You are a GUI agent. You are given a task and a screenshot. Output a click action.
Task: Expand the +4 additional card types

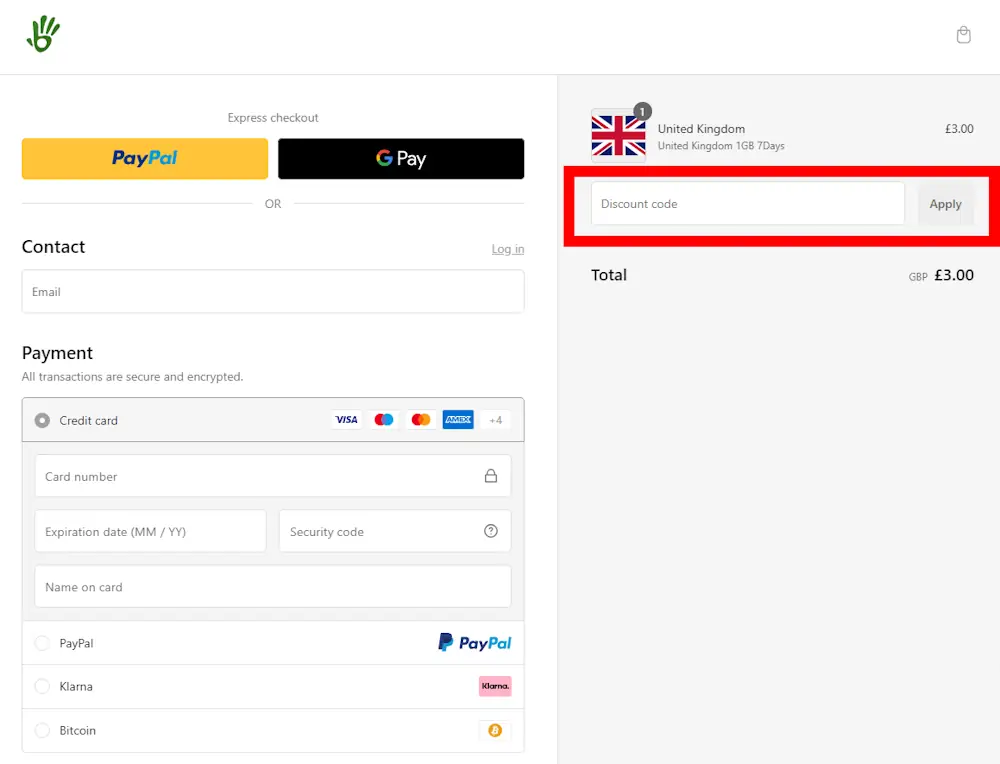[495, 419]
